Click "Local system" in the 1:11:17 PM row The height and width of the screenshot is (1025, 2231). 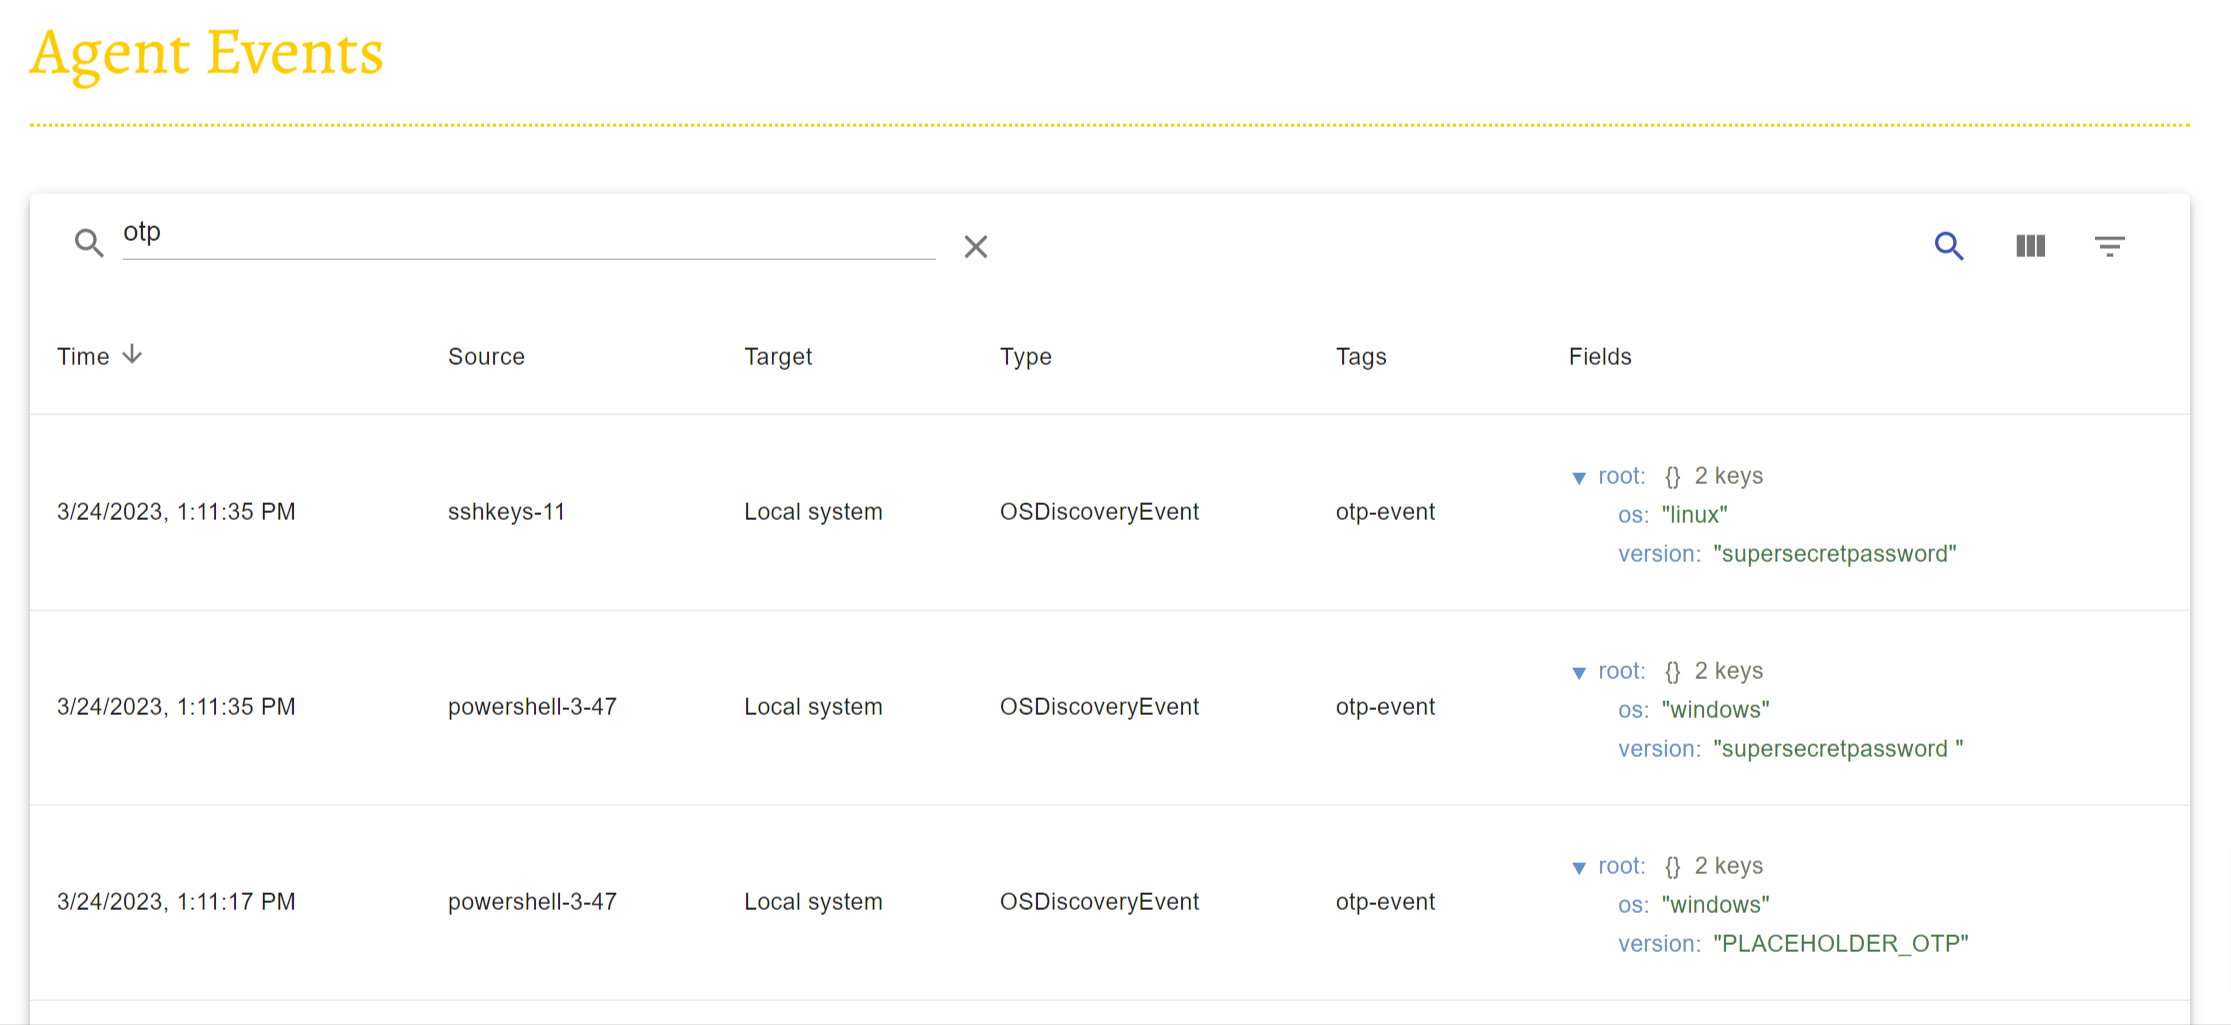(813, 902)
